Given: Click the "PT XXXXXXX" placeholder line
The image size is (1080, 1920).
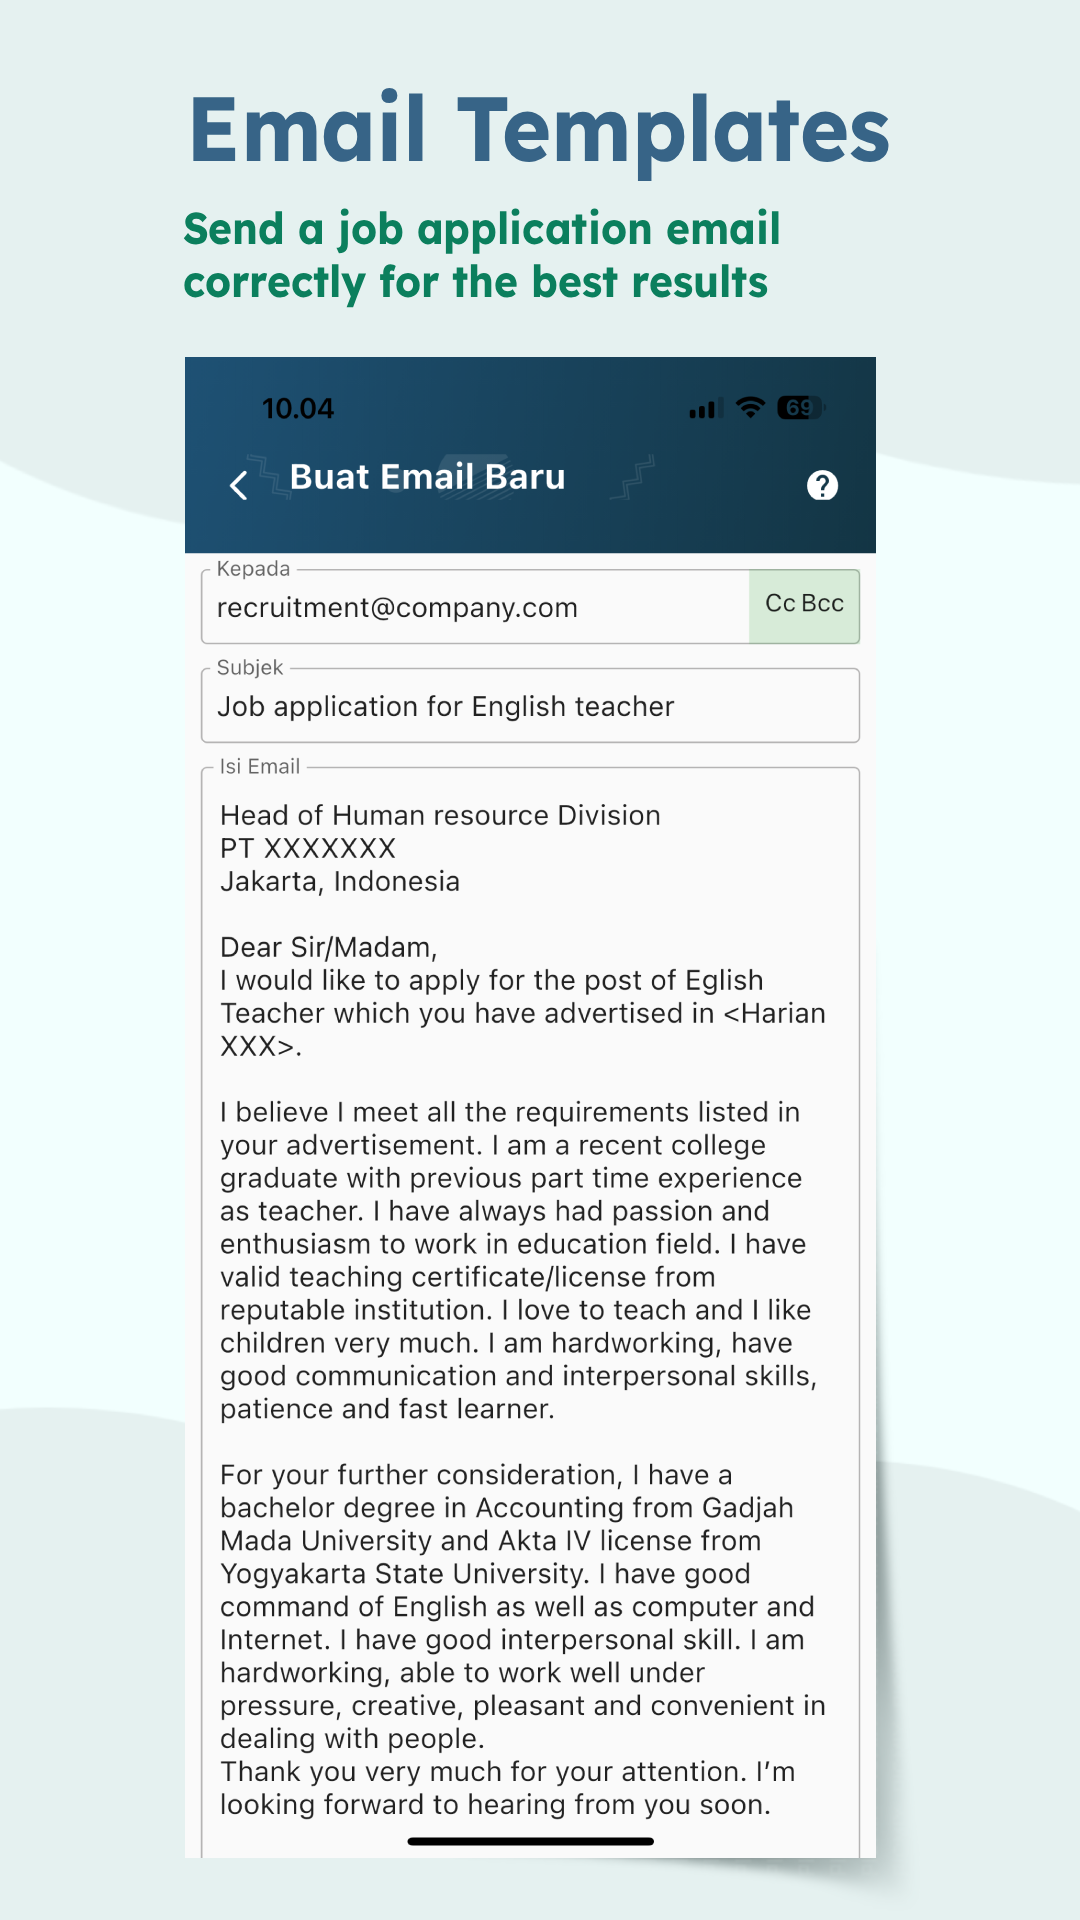Looking at the screenshot, I should click(x=308, y=848).
